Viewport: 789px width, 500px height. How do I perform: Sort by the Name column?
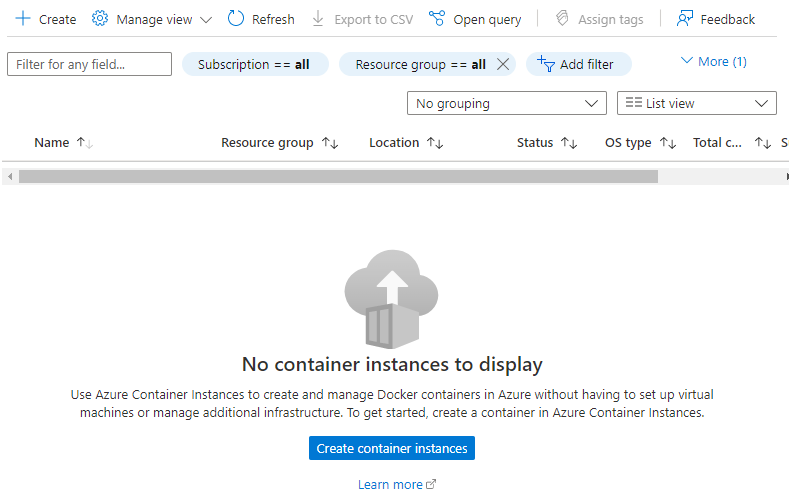[x=52, y=142]
